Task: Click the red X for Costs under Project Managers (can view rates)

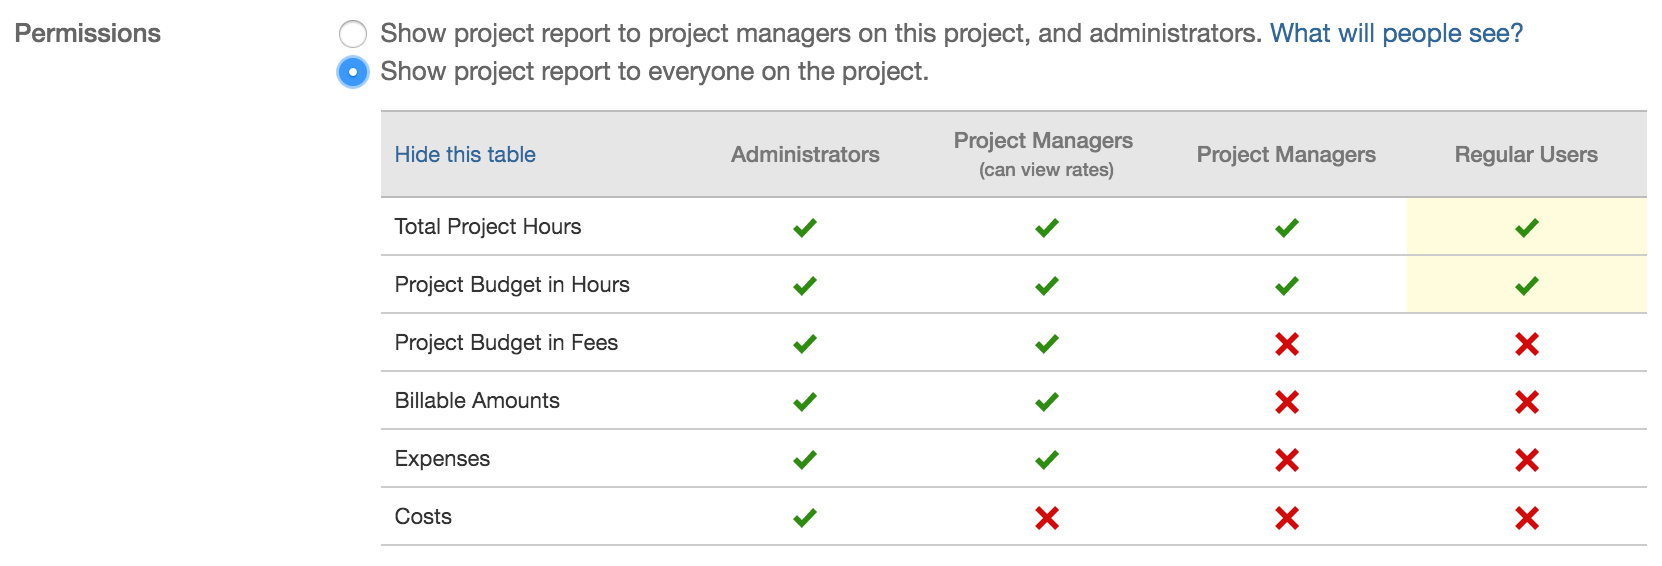Action: [x=1046, y=517]
